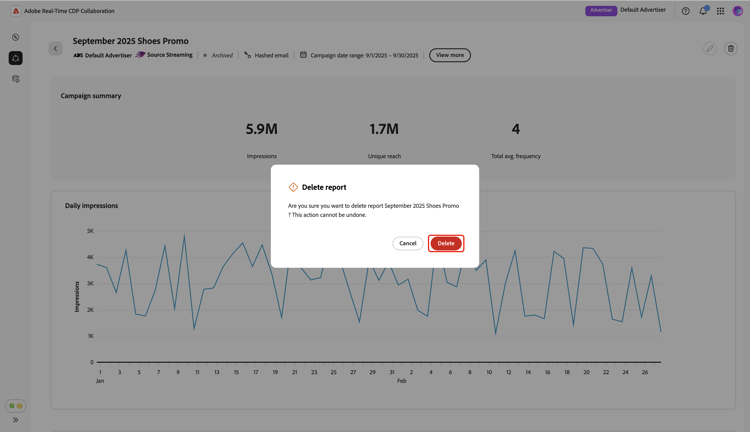Viewport: 750px width, 432px height.
Task: Click the purple Advertiser badge
Action: tap(601, 11)
